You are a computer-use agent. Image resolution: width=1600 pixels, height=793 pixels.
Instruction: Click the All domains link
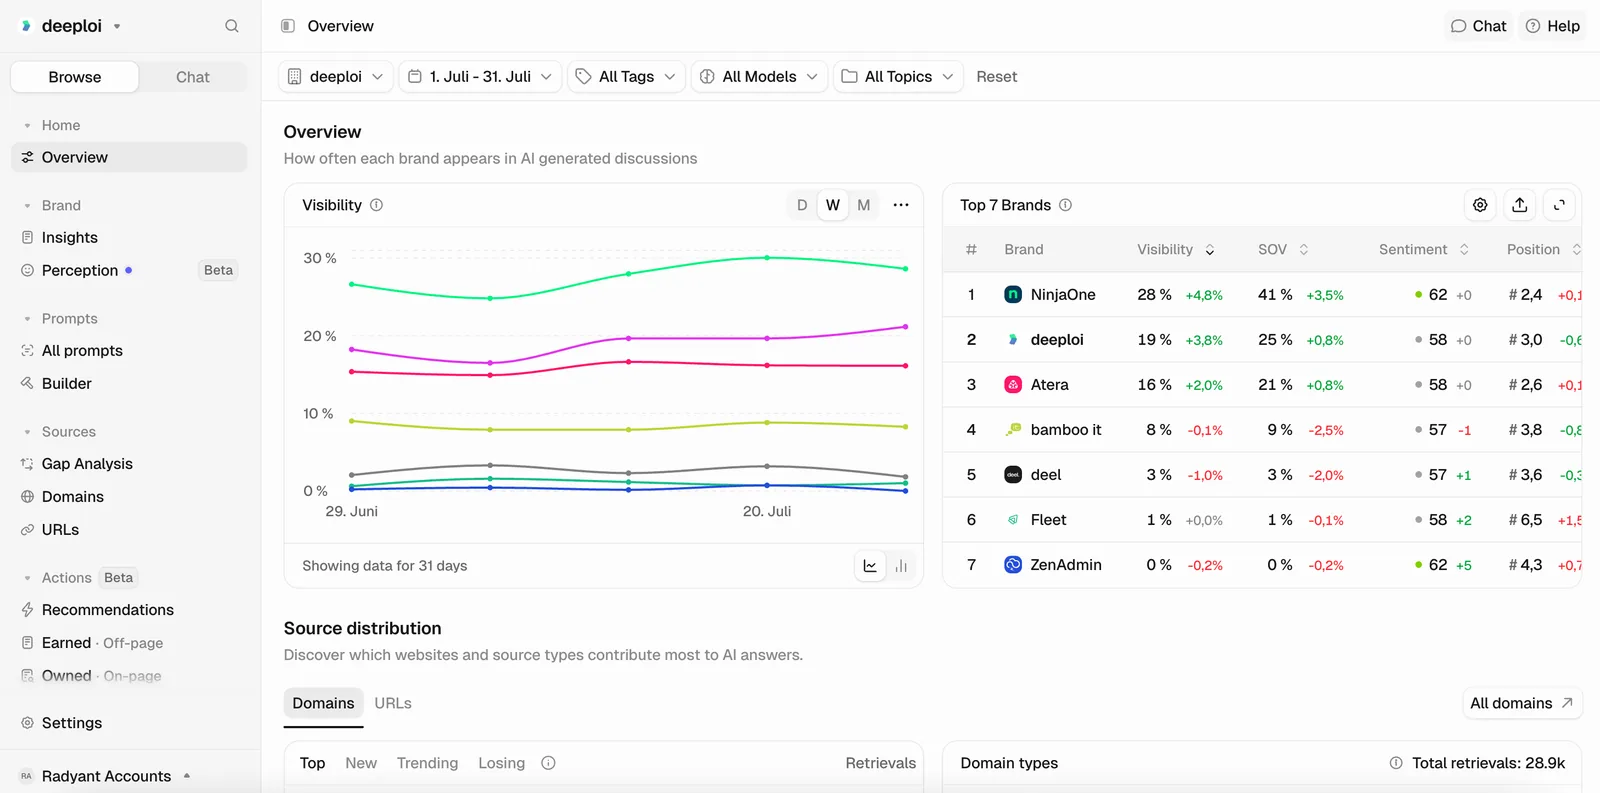pyautogui.click(x=1521, y=704)
